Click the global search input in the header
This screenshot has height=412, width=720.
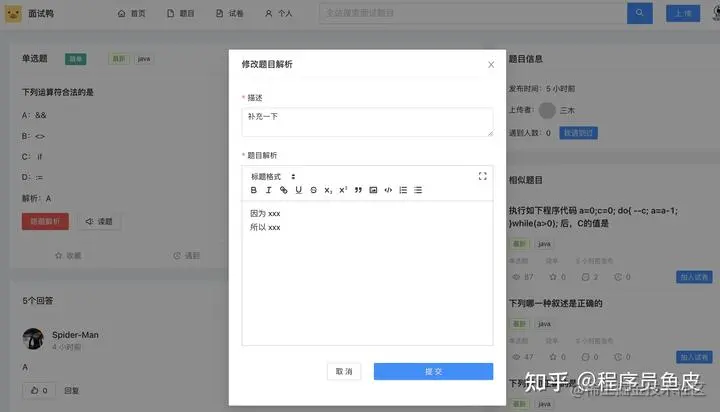[473, 13]
